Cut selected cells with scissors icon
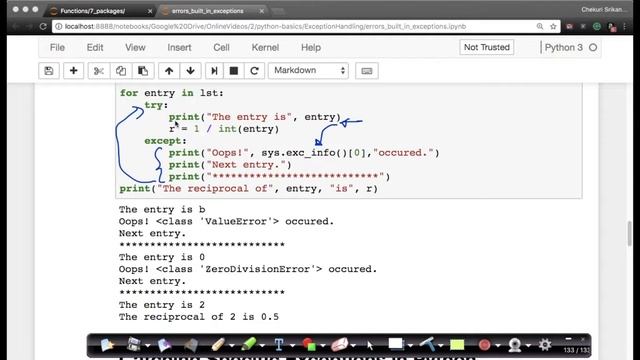 [99, 71]
